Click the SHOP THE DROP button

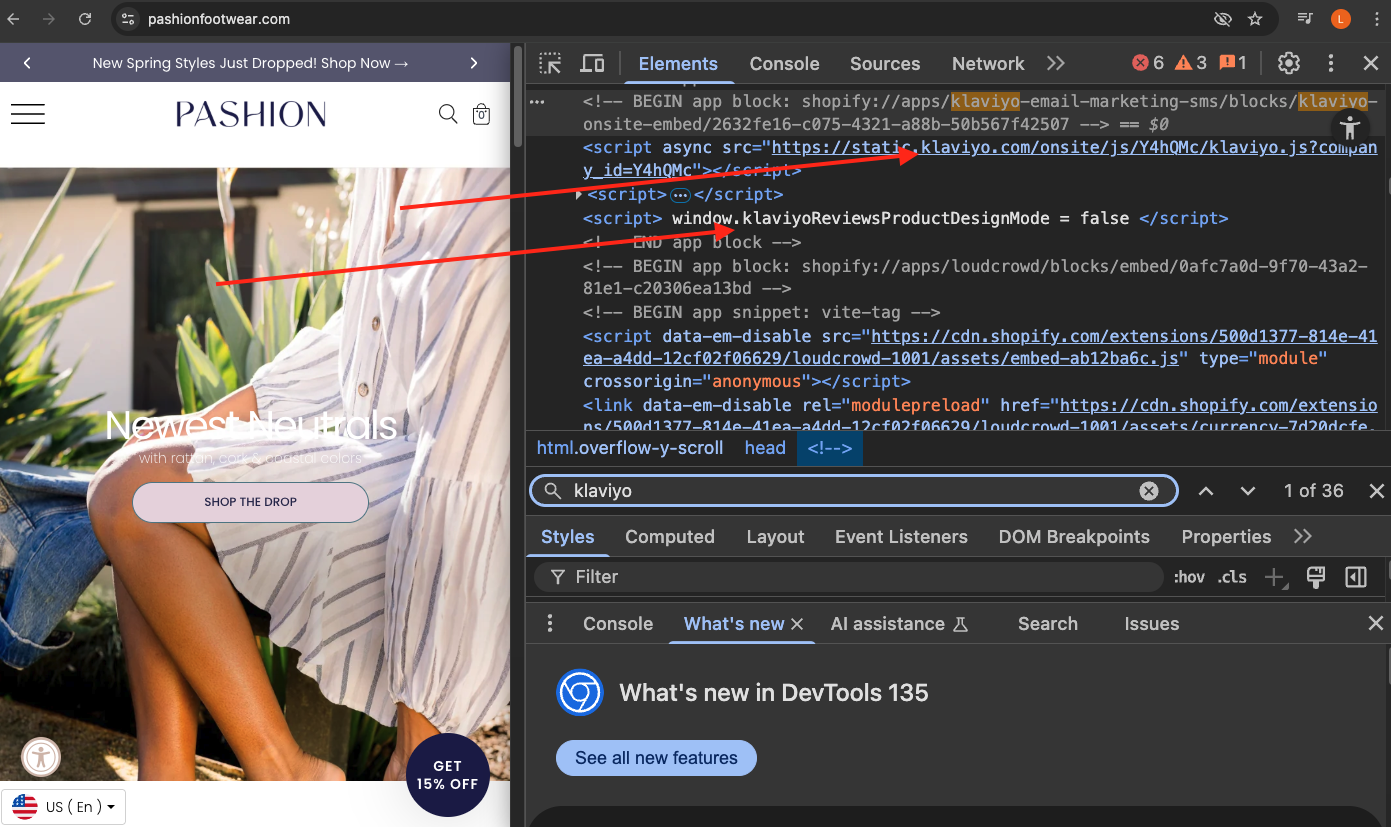point(250,502)
